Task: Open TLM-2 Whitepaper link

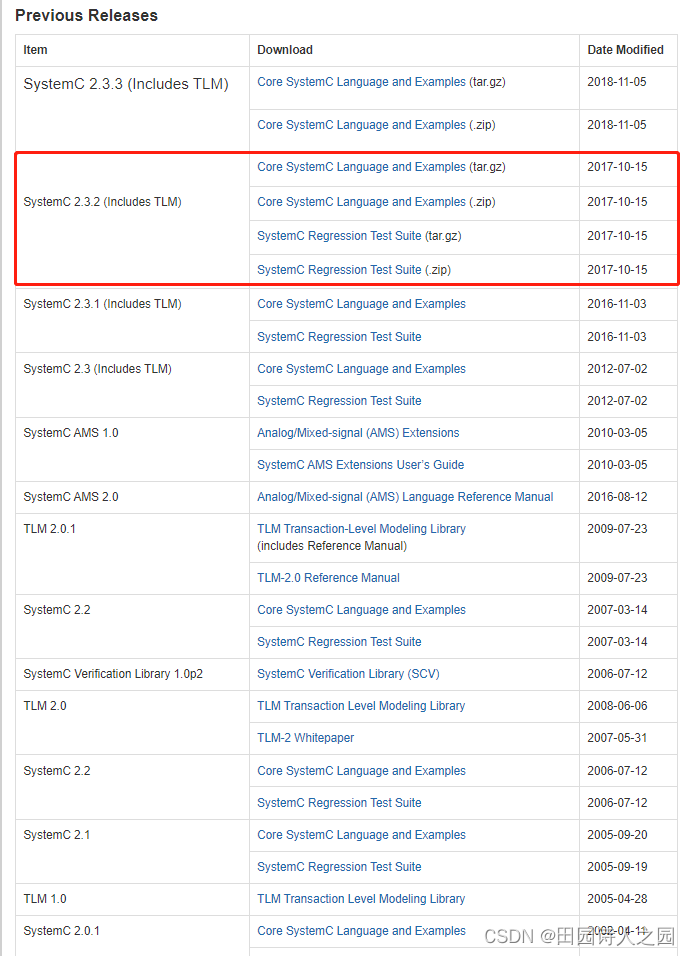Action: click(x=305, y=738)
